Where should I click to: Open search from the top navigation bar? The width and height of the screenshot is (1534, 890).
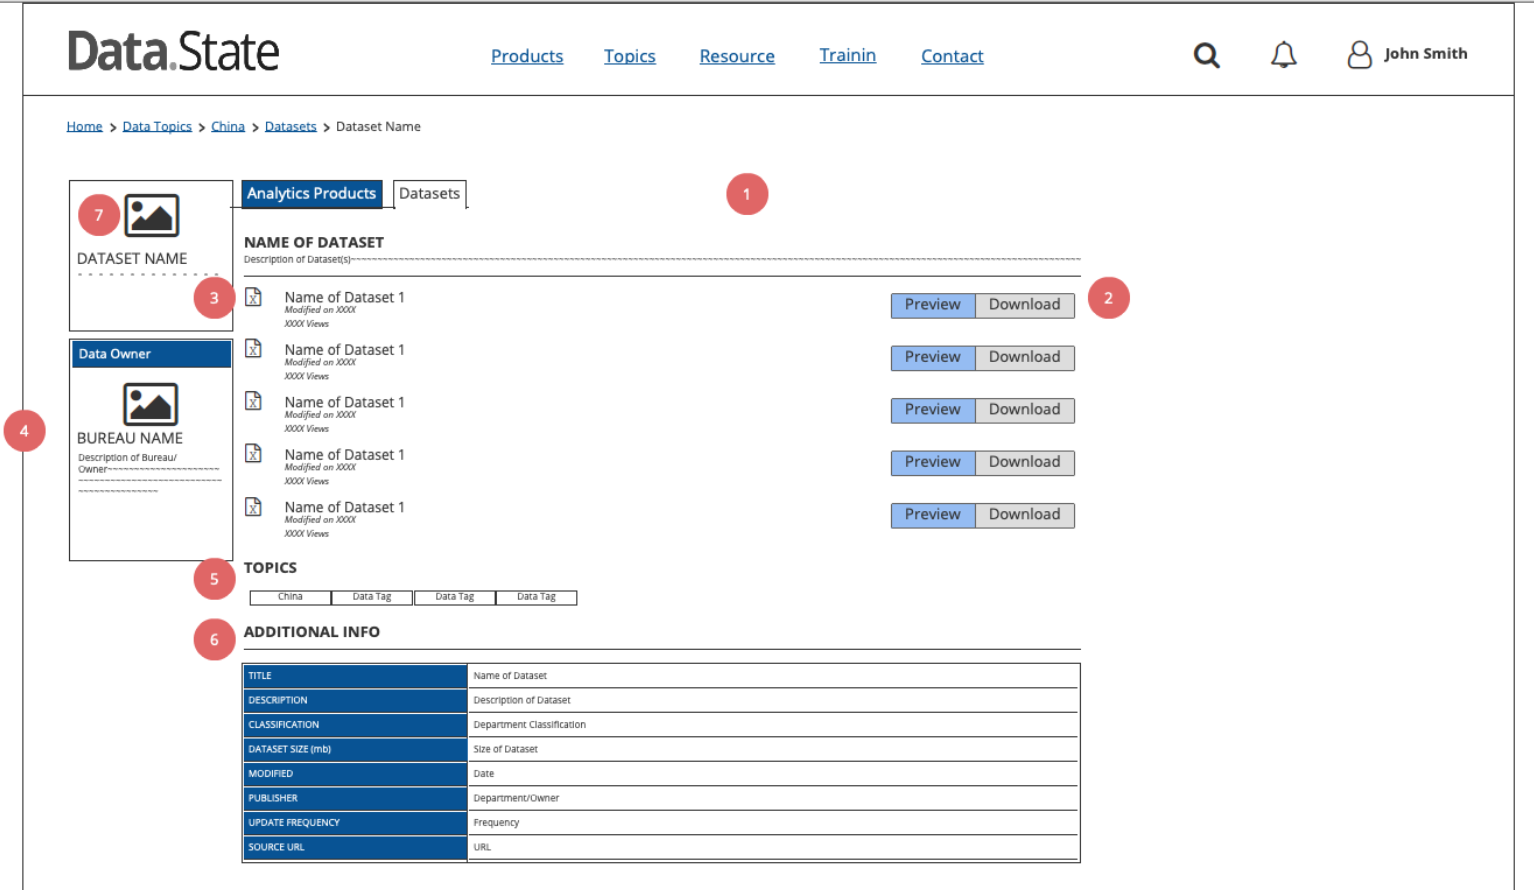click(1206, 56)
